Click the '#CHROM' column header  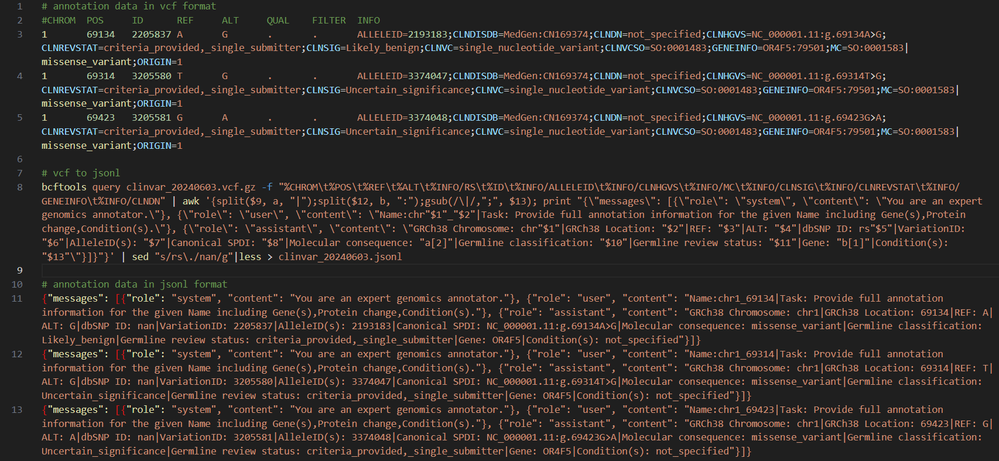pos(58,20)
